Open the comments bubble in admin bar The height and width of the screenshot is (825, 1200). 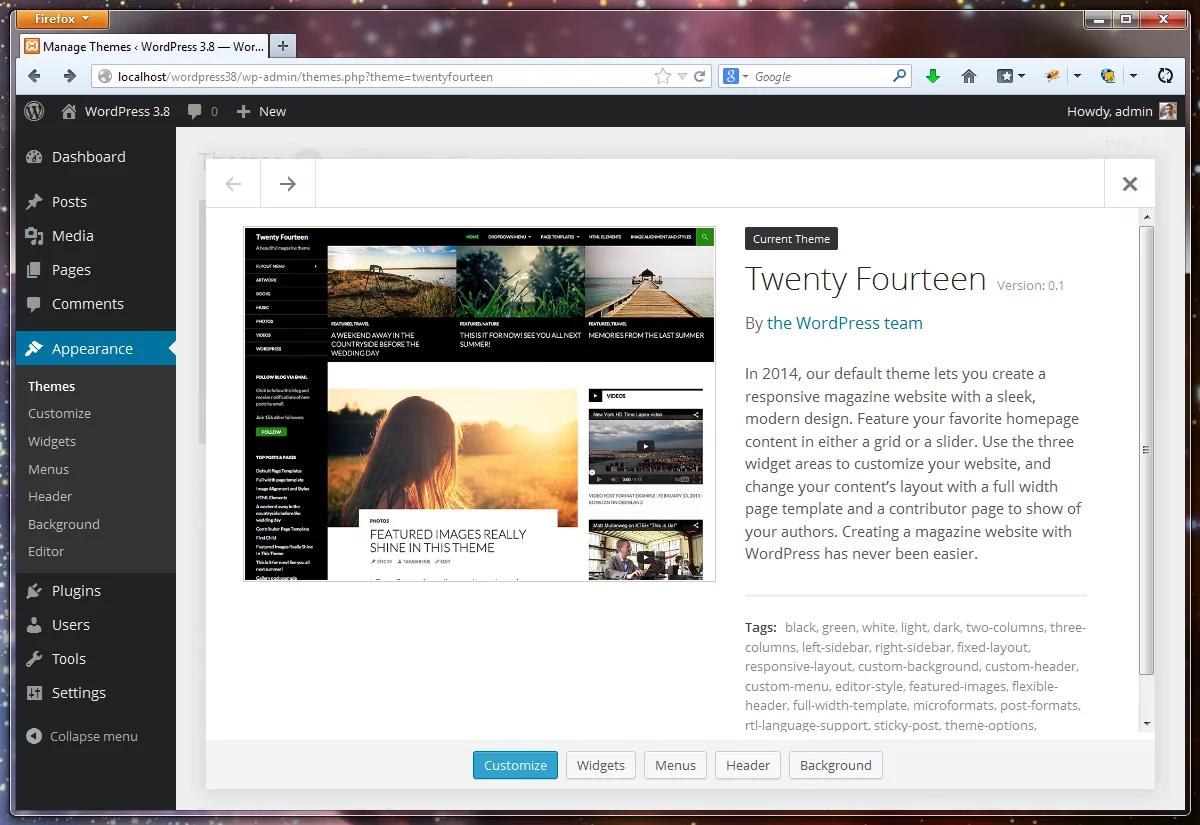202,111
